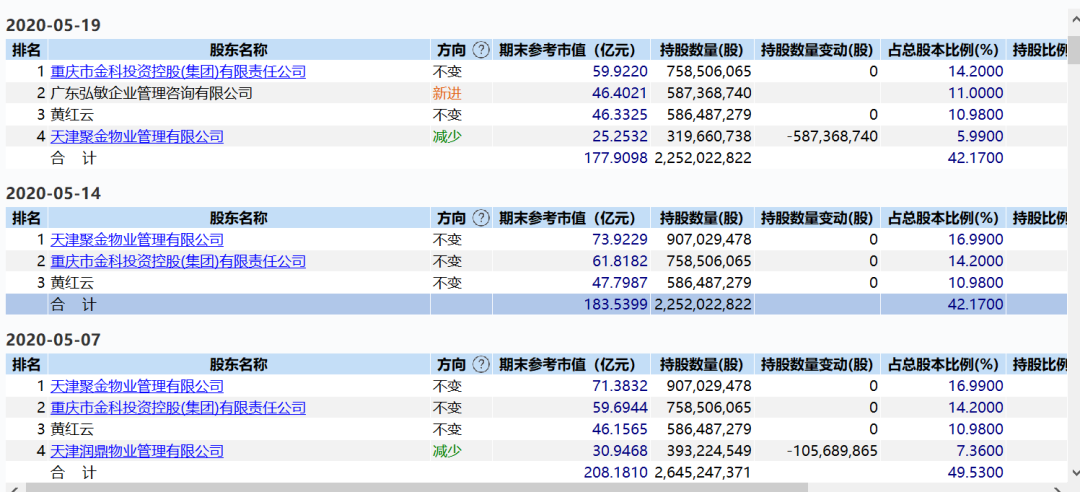Click the vertical scrollbar thumb
This screenshot has width=1080, height=492.
click(x=1072, y=51)
